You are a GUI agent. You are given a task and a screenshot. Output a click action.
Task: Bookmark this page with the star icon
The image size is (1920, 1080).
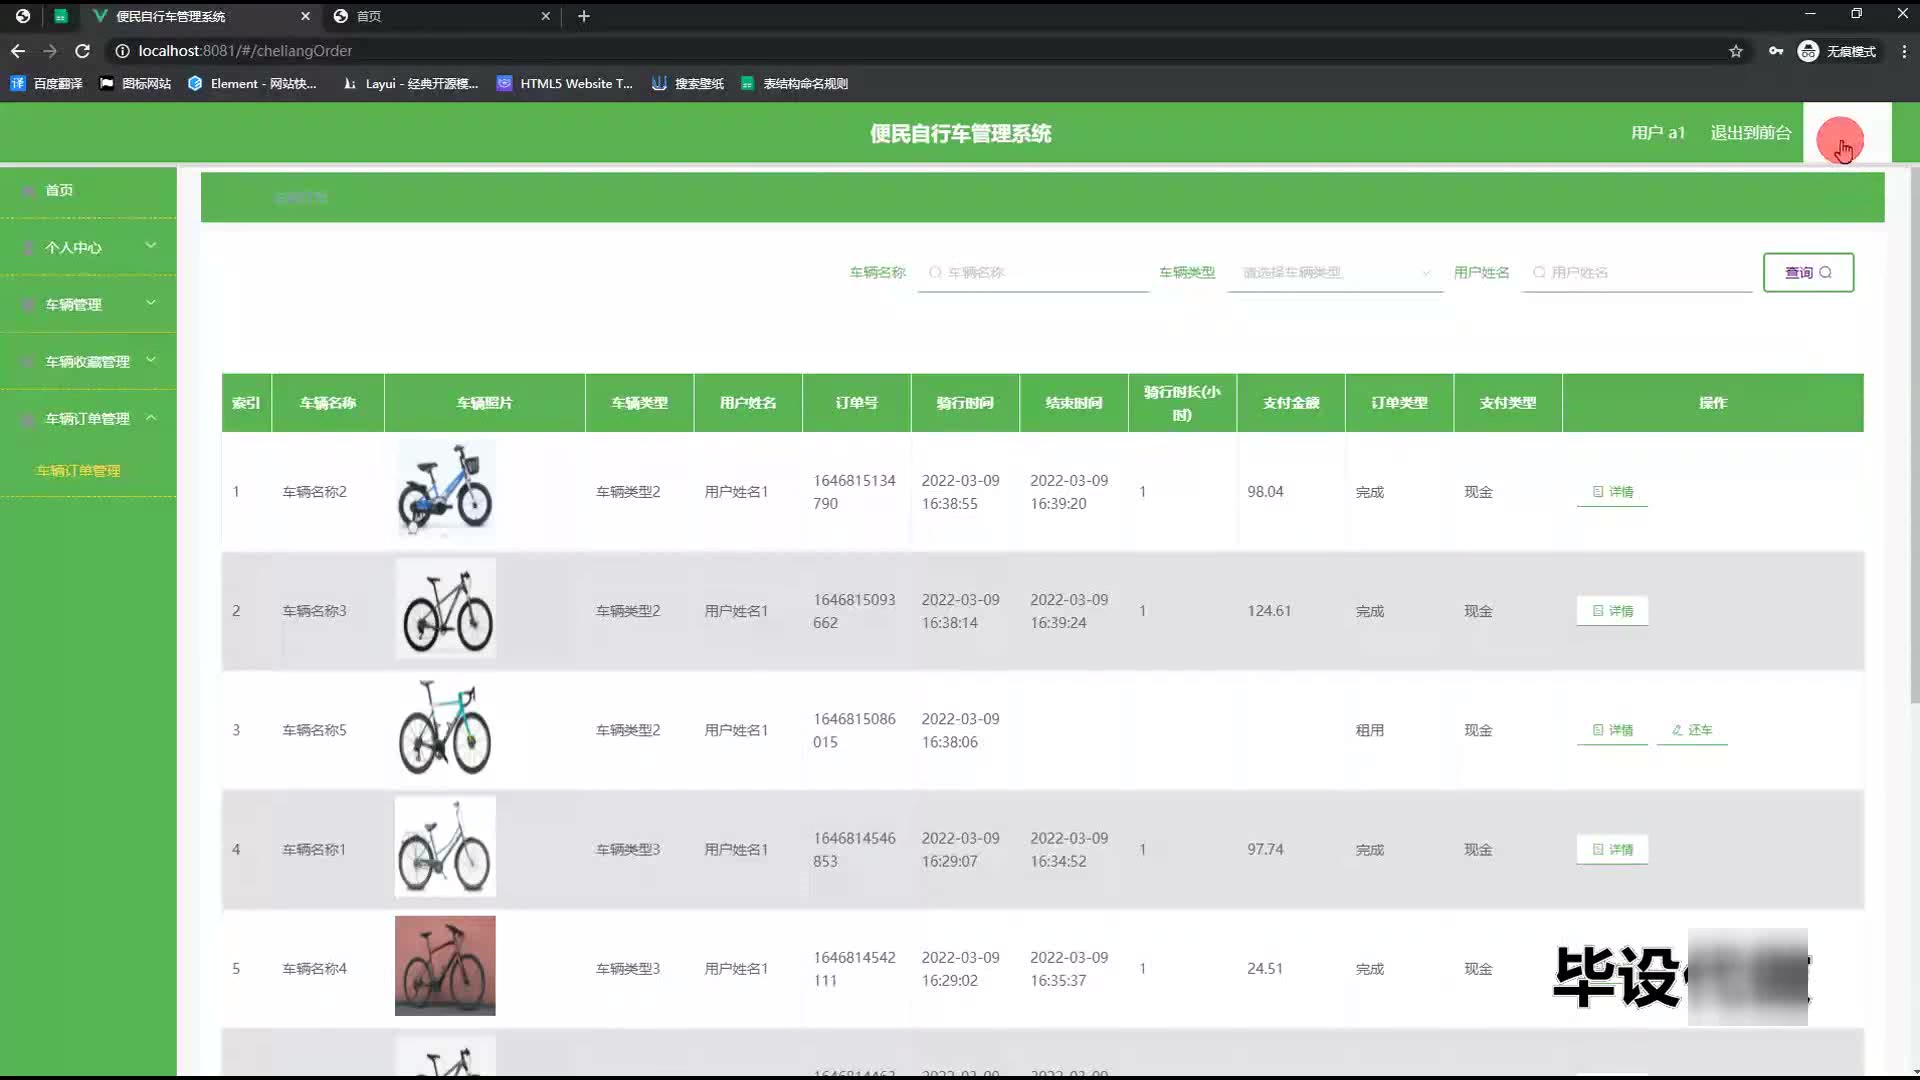pos(1736,51)
